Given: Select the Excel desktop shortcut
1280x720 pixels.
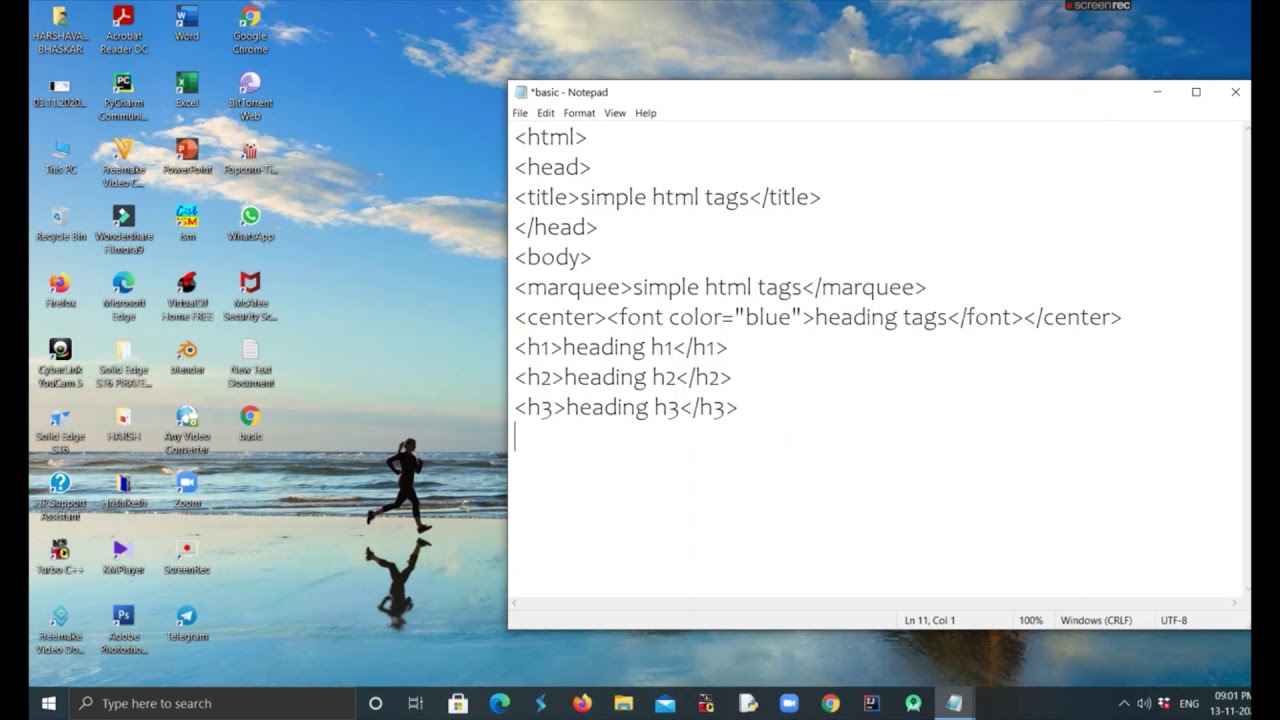Looking at the screenshot, I should [x=187, y=89].
